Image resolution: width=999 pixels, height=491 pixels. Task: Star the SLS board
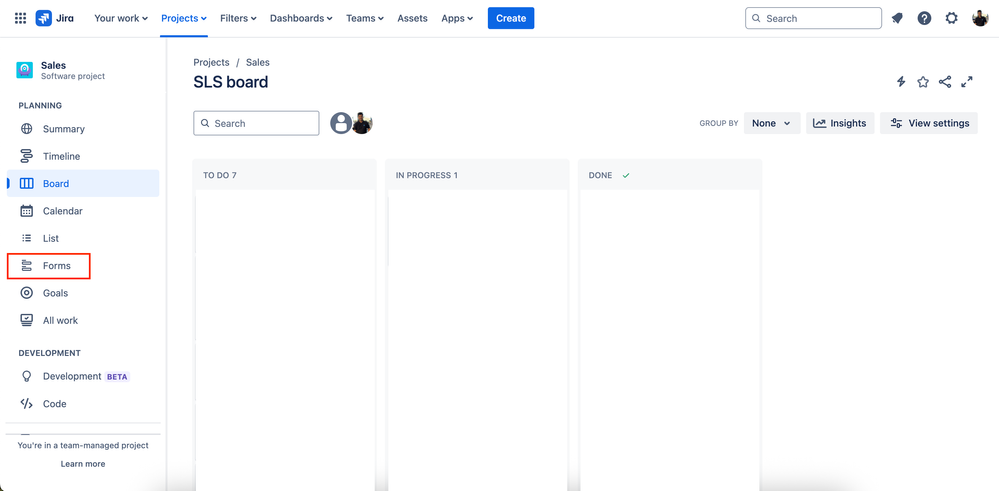click(923, 82)
